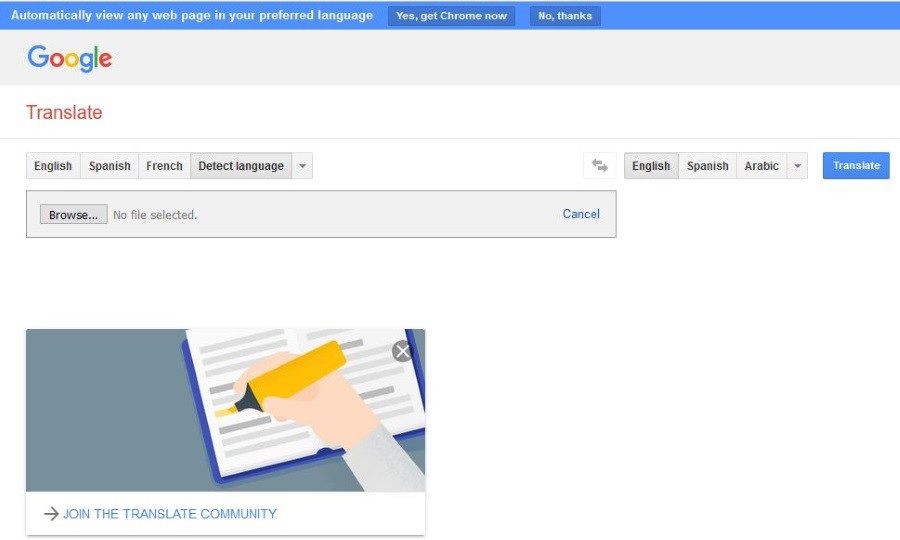The height and width of the screenshot is (540, 900).
Task: Swap source and target languages
Action: pos(600,166)
